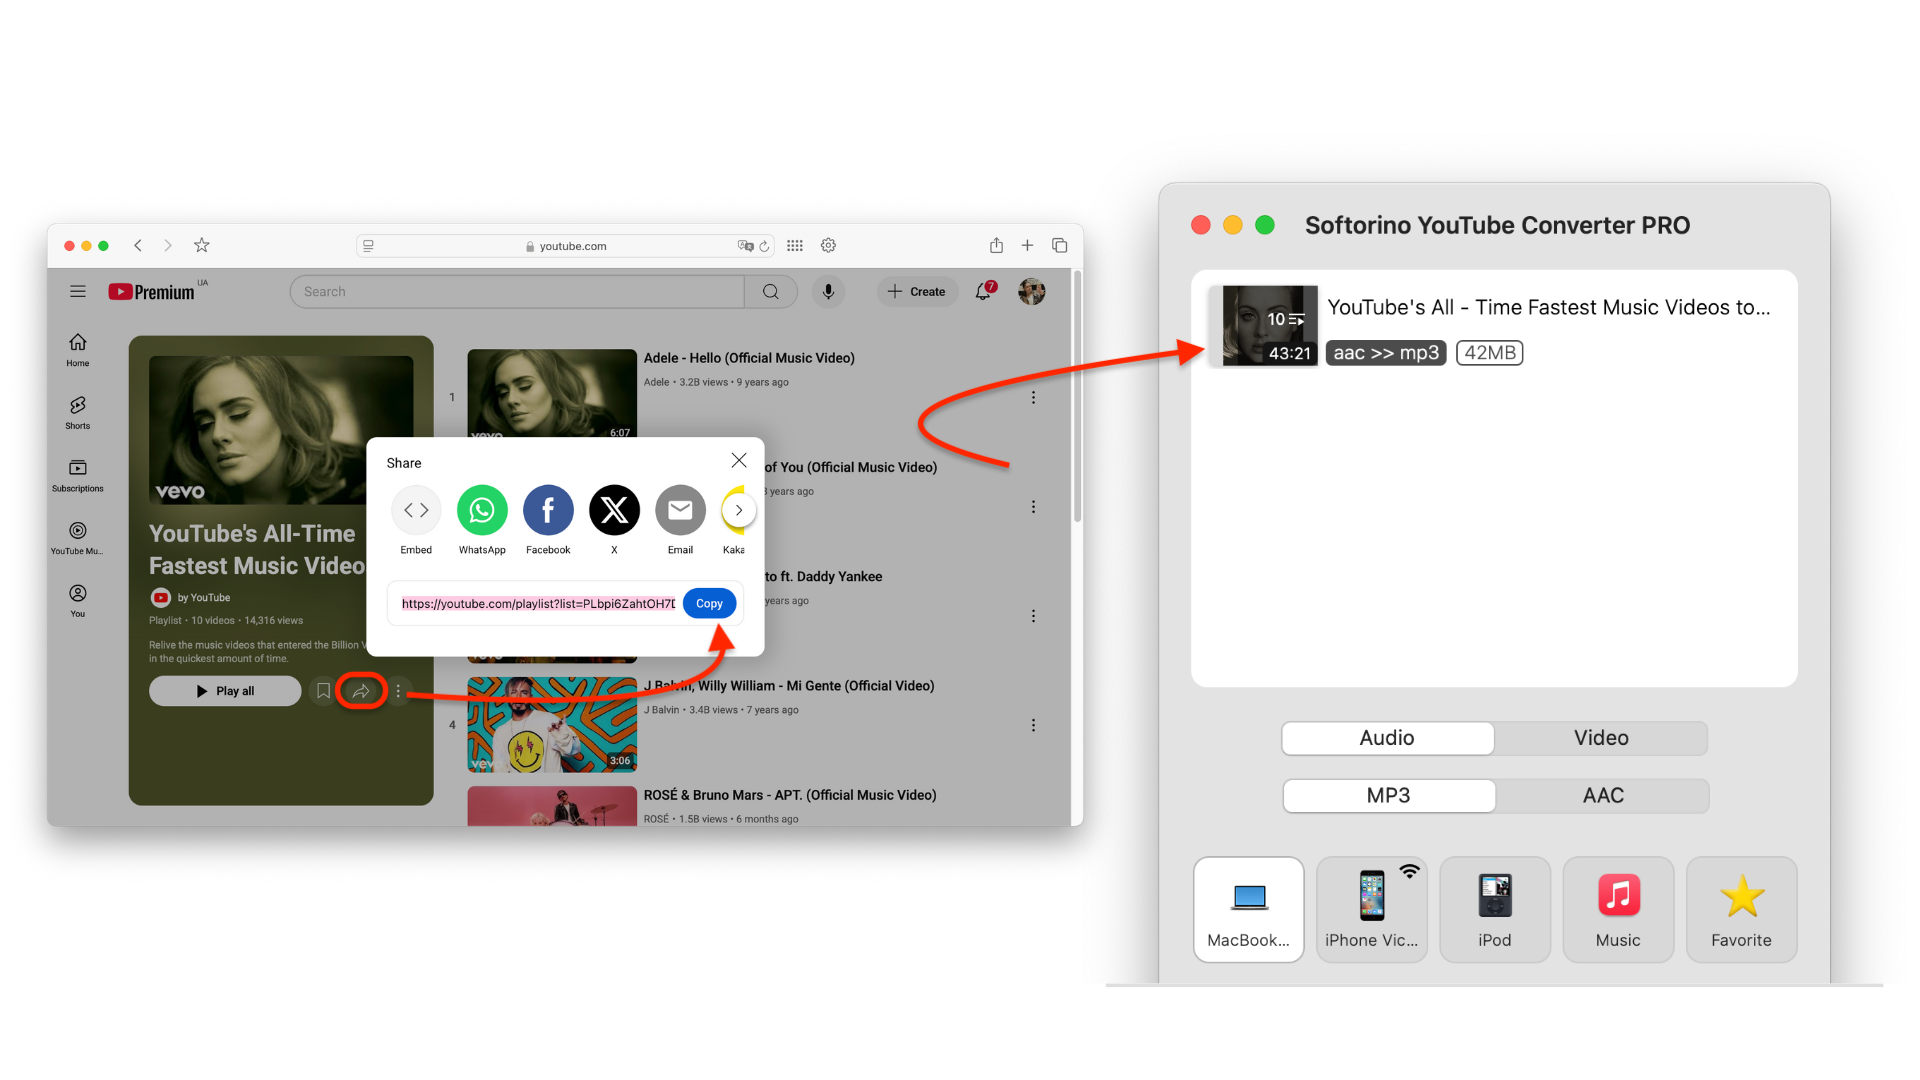Select the playlist URL field

[x=538, y=603]
